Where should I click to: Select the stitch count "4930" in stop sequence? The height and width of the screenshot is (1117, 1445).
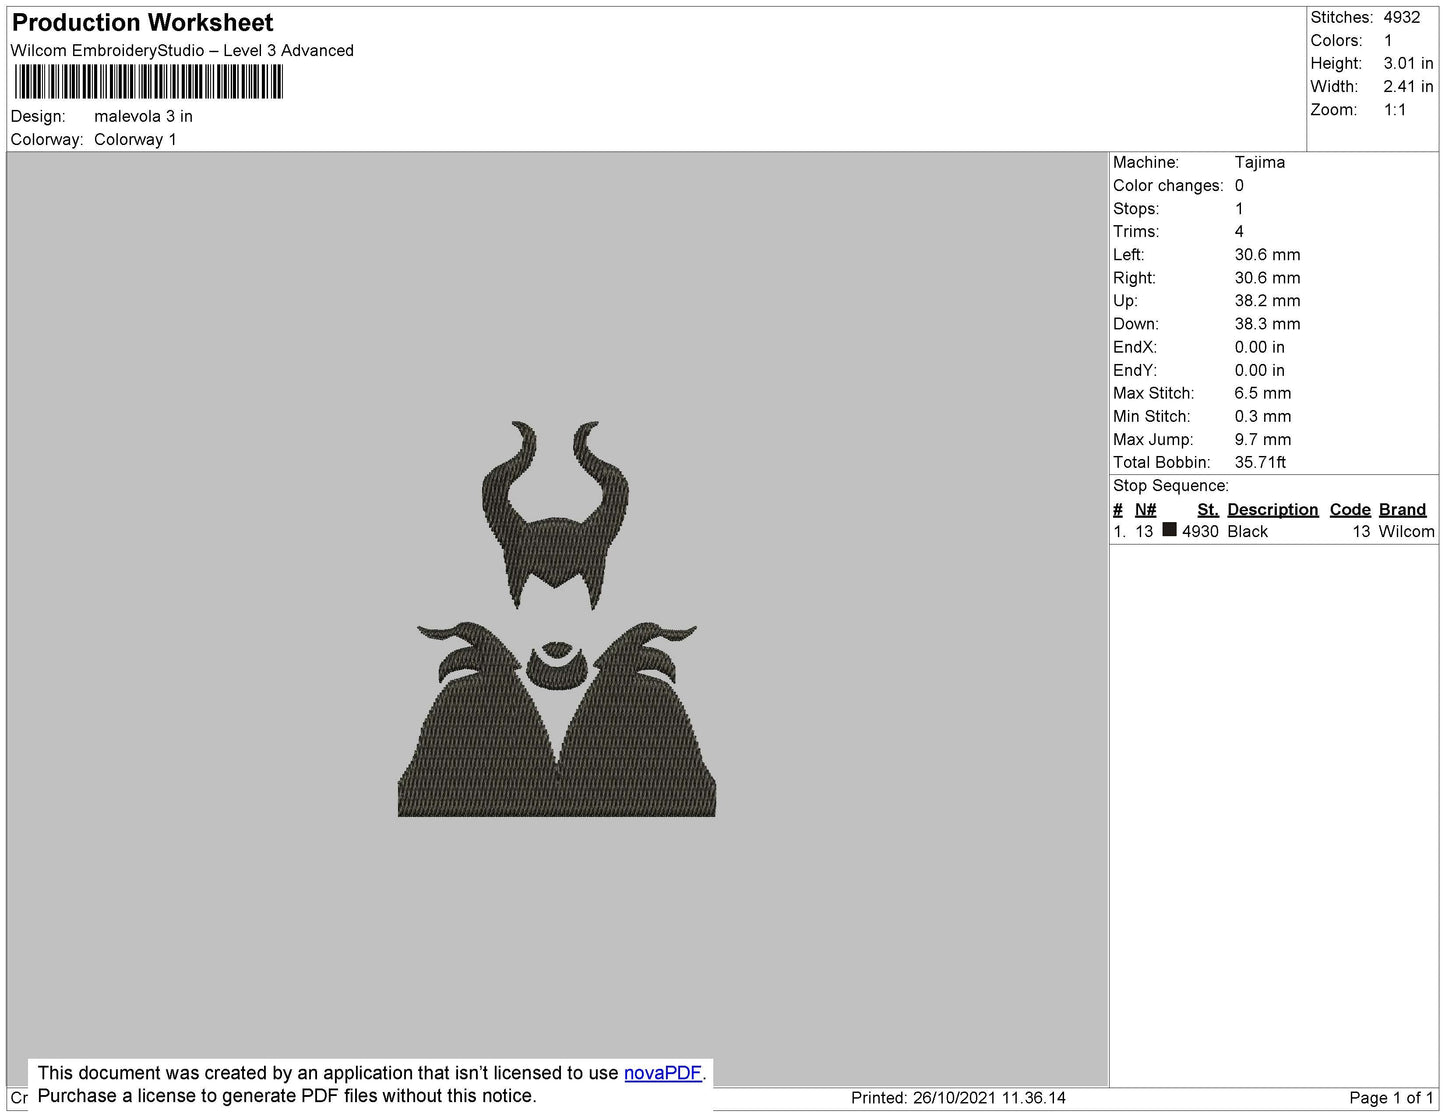click(x=1200, y=532)
